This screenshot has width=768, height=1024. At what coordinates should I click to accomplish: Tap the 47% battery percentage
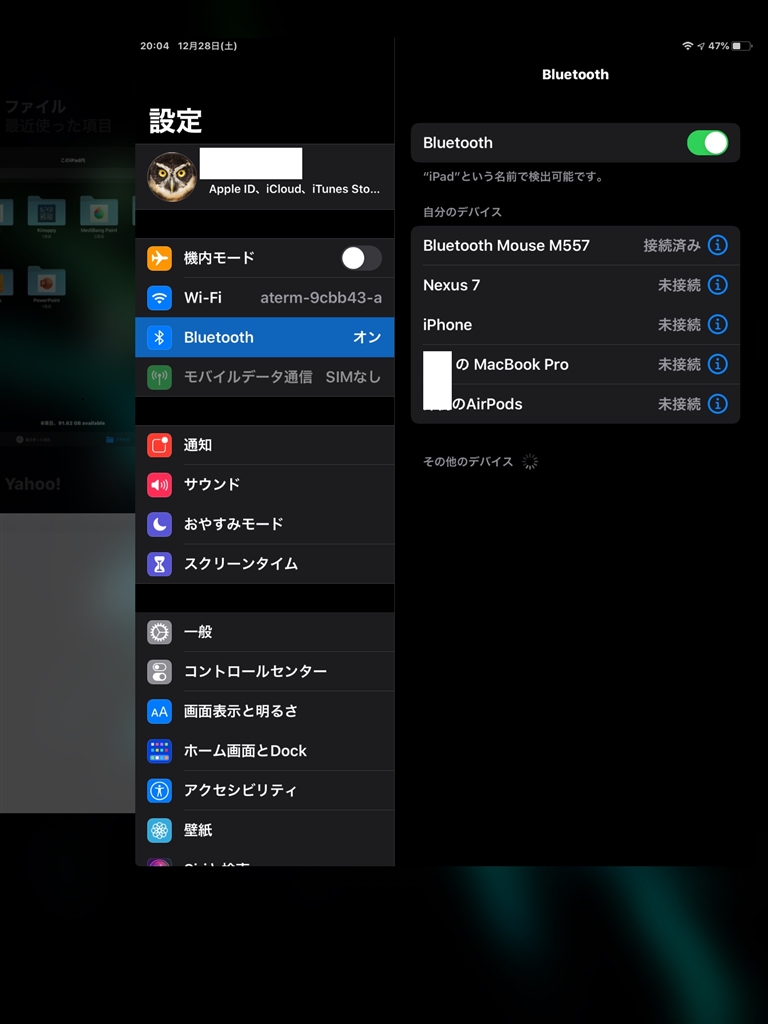(x=718, y=46)
